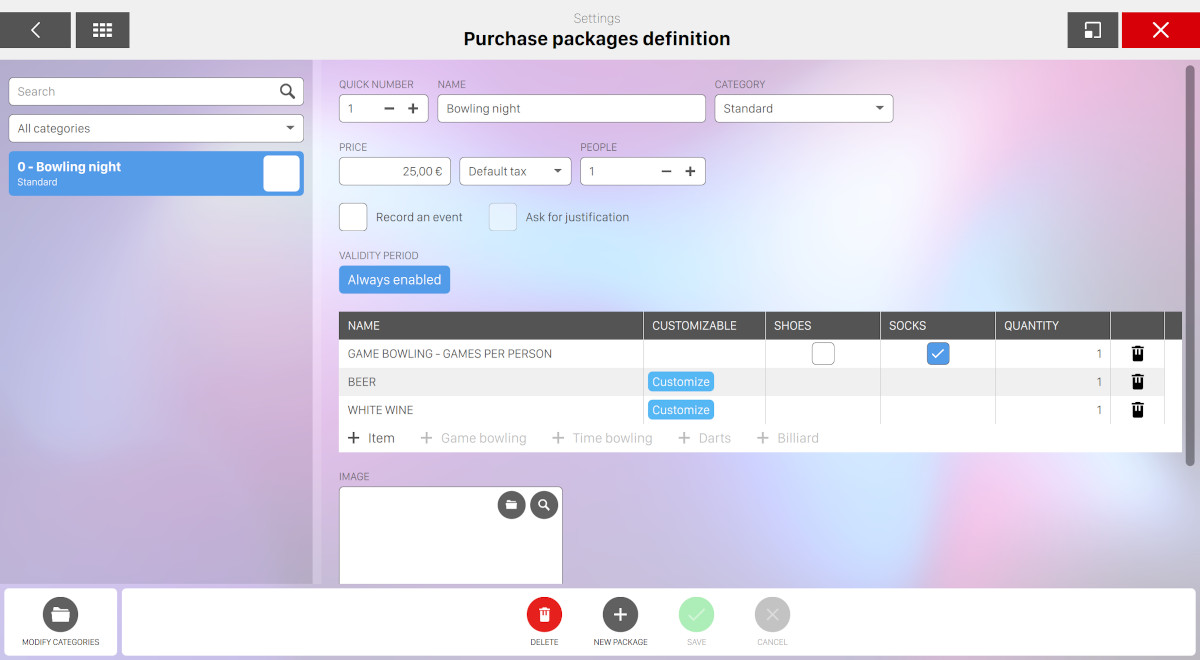Increase People count with plus
Image resolution: width=1200 pixels, height=660 pixels.
(690, 172)
